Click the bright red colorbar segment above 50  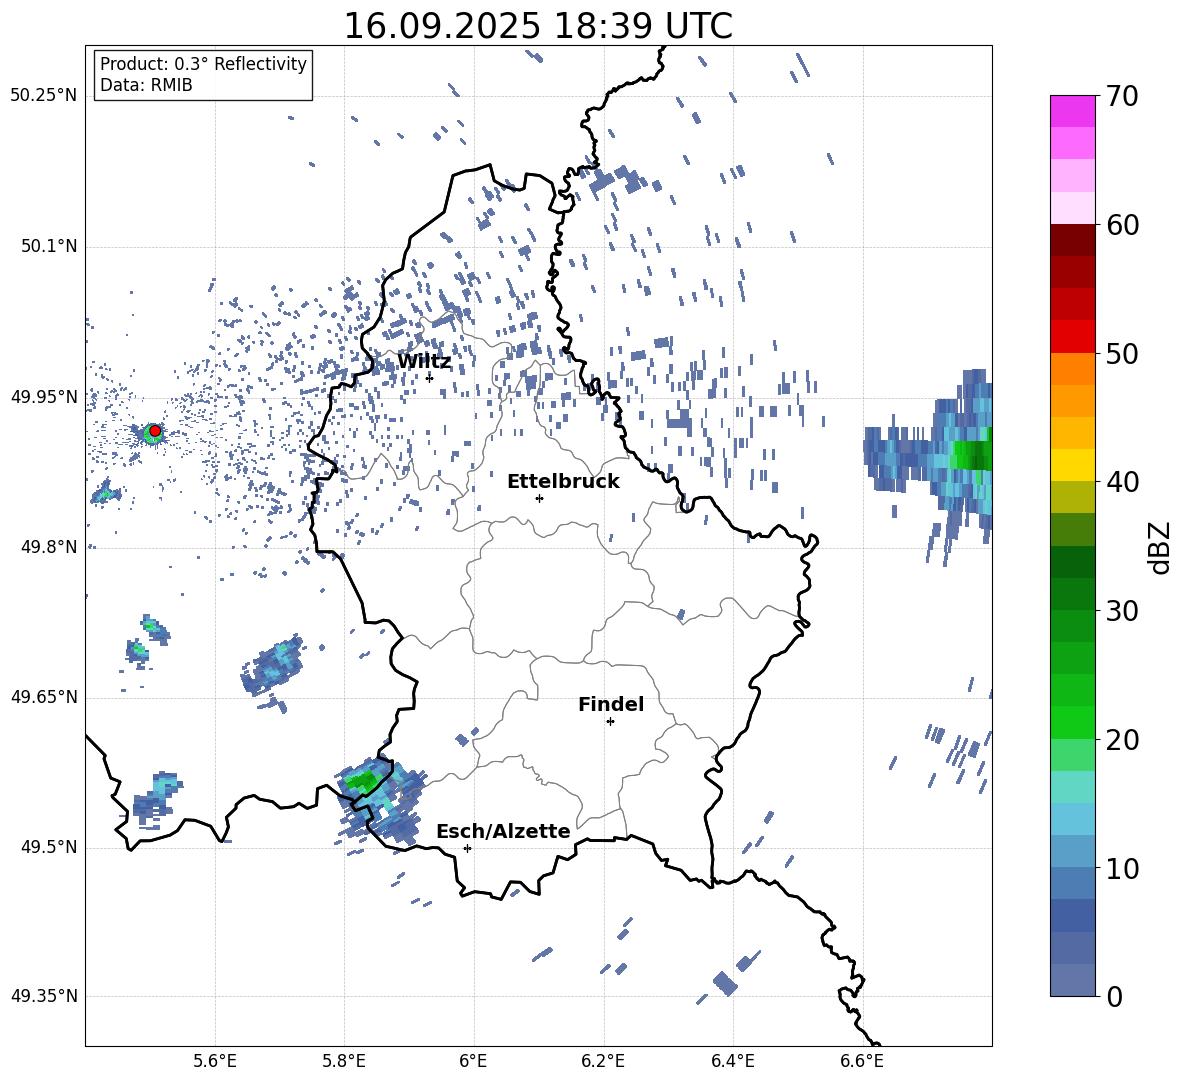[x=1072, y=337]
